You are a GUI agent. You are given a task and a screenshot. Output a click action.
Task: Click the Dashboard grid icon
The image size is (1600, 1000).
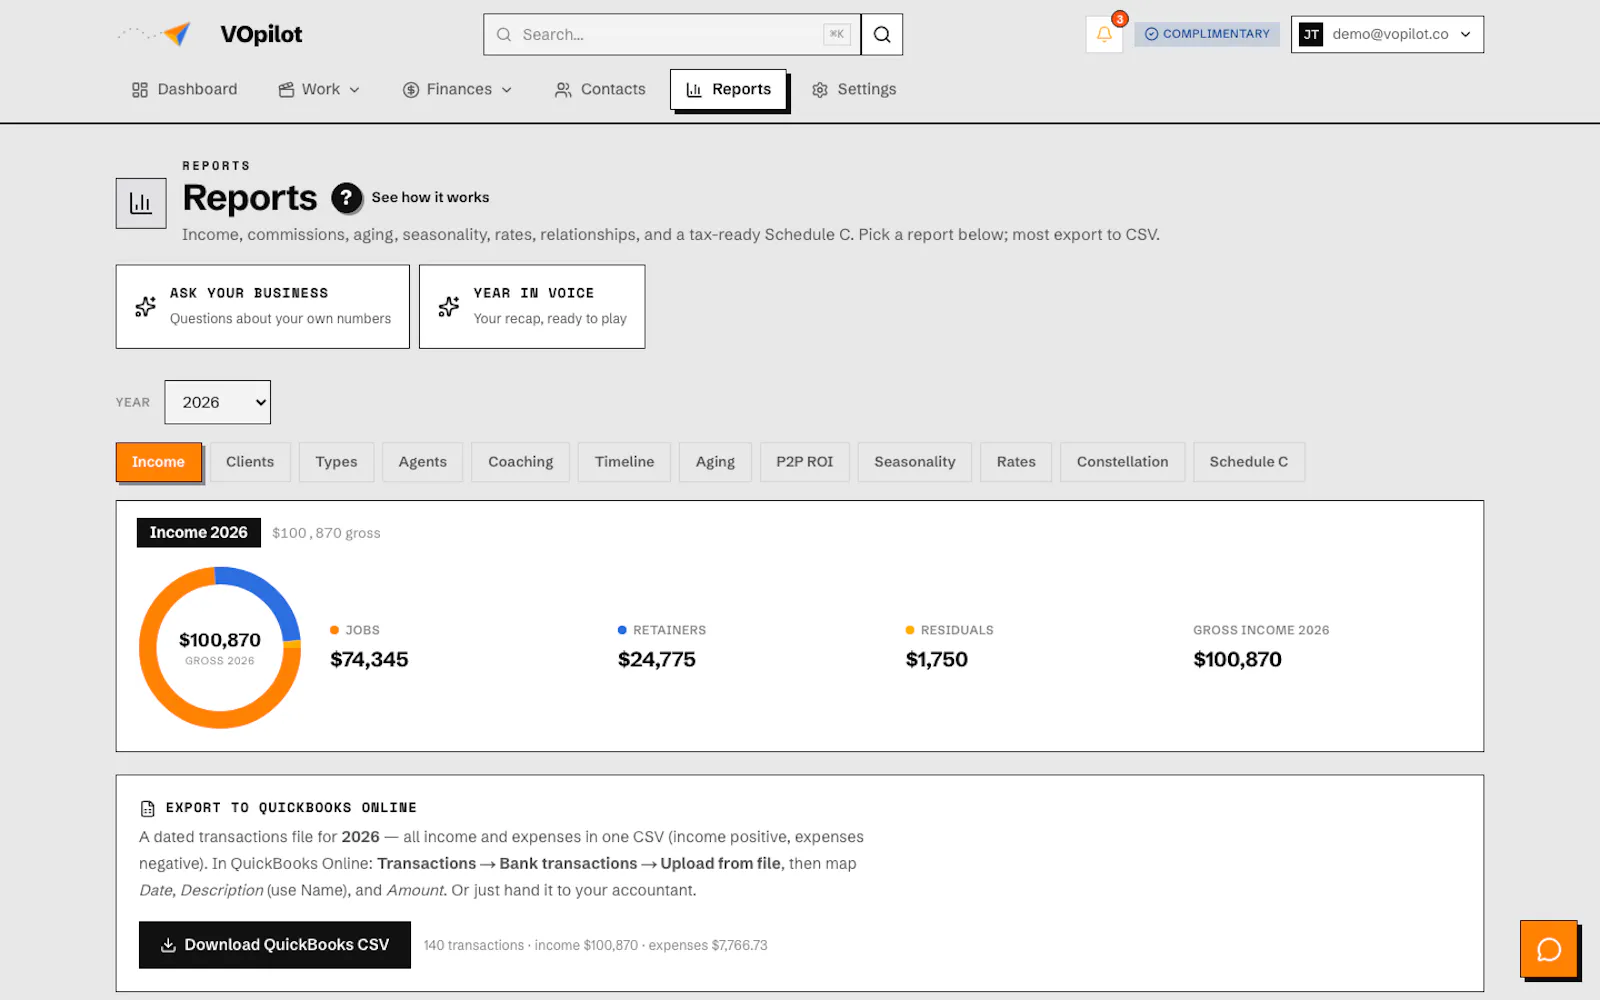[140, 90]
